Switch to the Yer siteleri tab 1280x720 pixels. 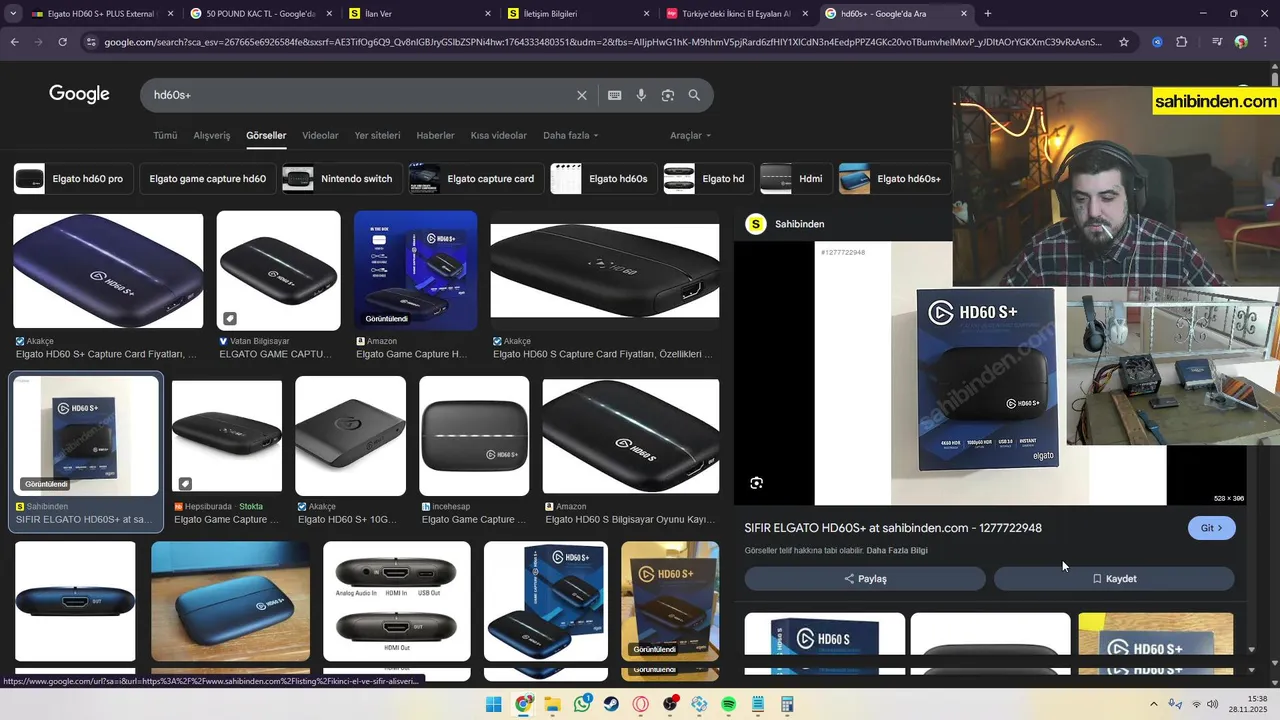point(377,135)
